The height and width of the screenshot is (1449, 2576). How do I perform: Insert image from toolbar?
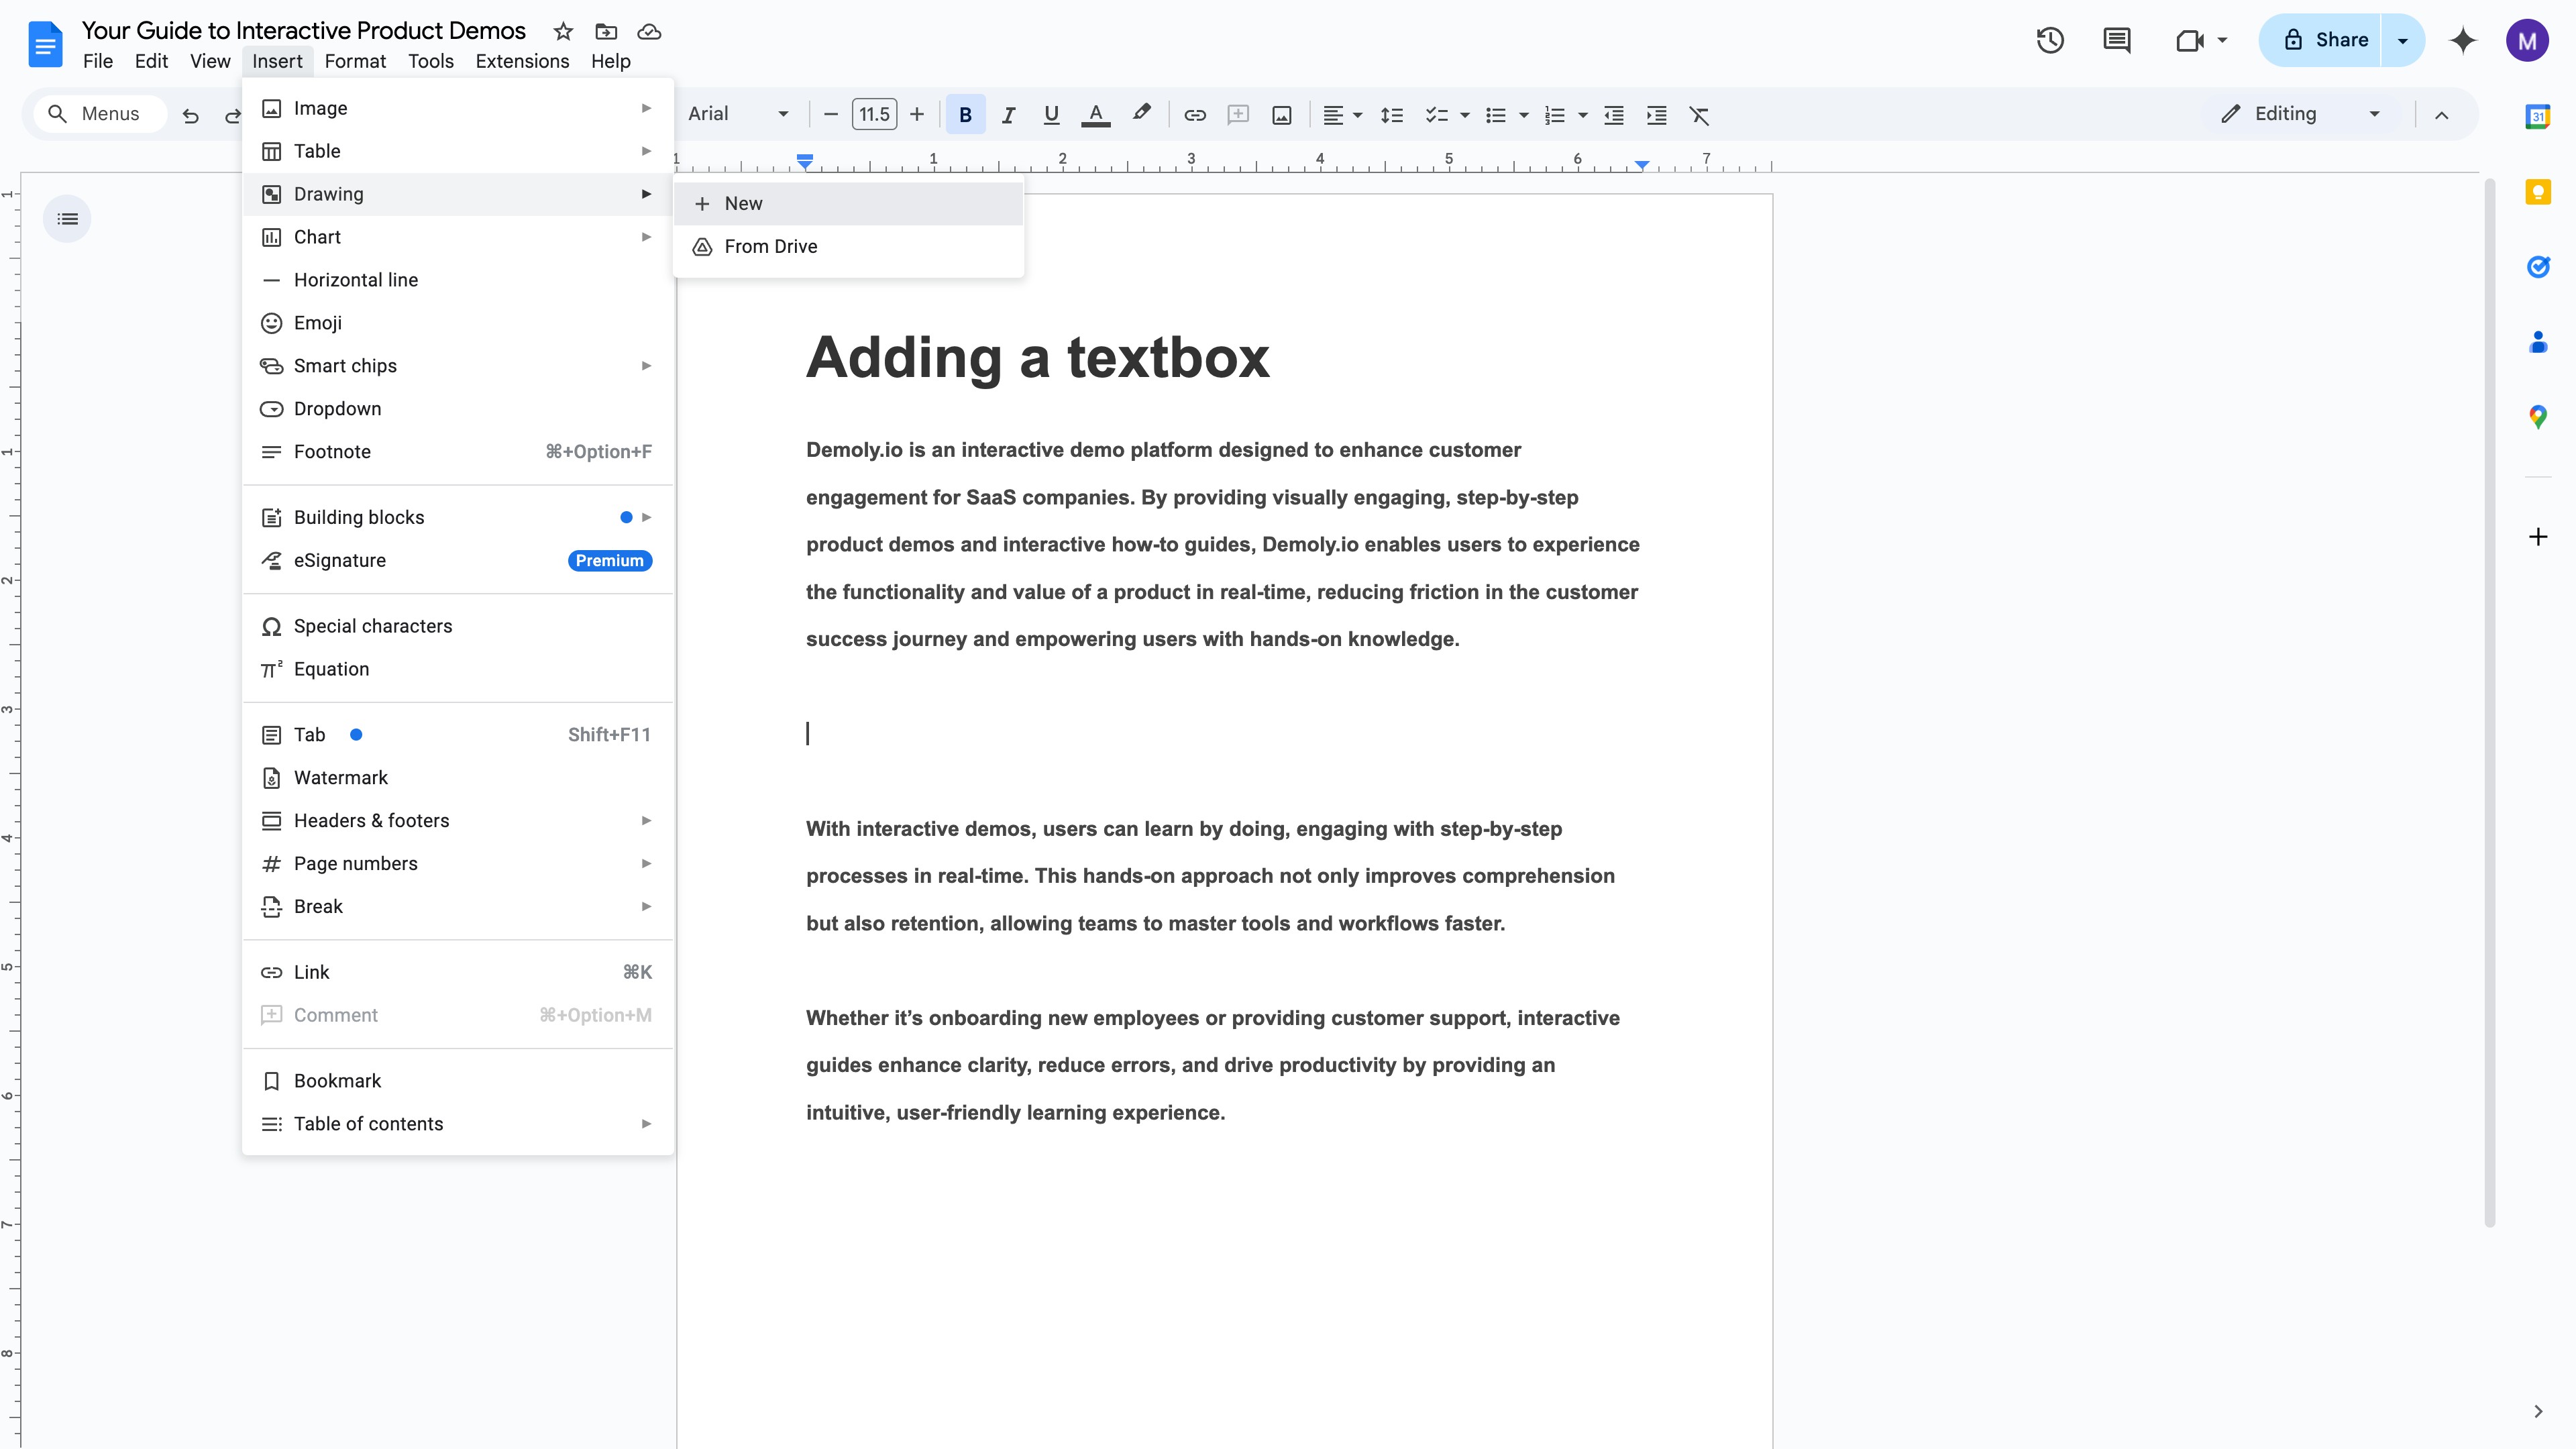click(1282, 115)
